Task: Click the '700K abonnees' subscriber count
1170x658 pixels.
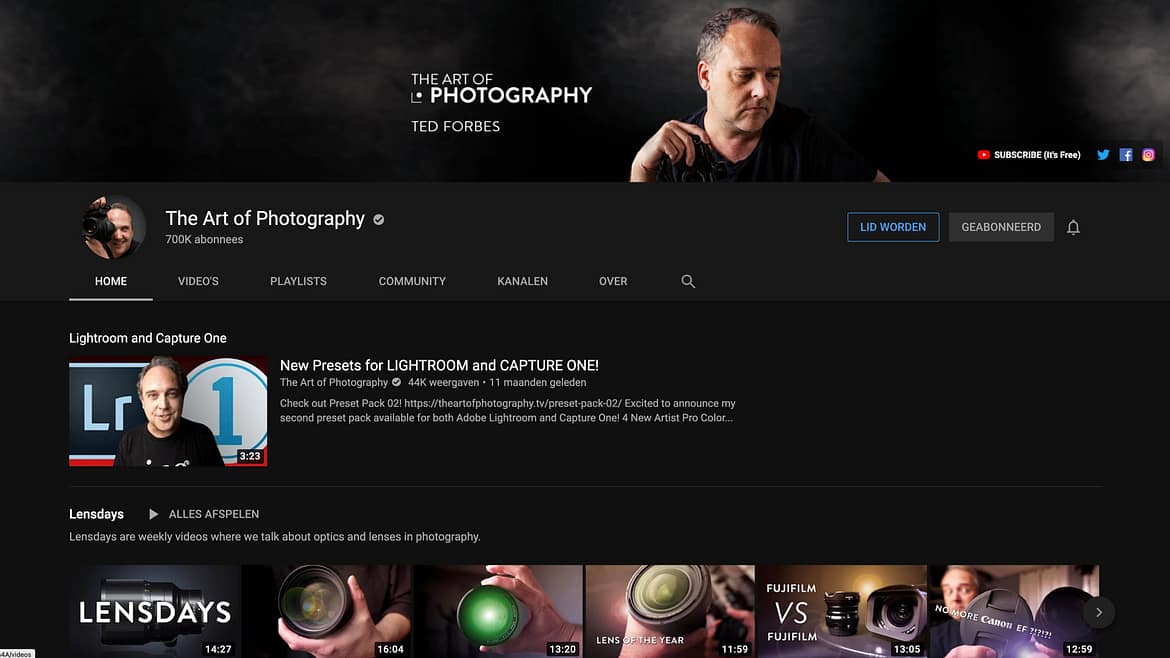Action: point(204,239)
